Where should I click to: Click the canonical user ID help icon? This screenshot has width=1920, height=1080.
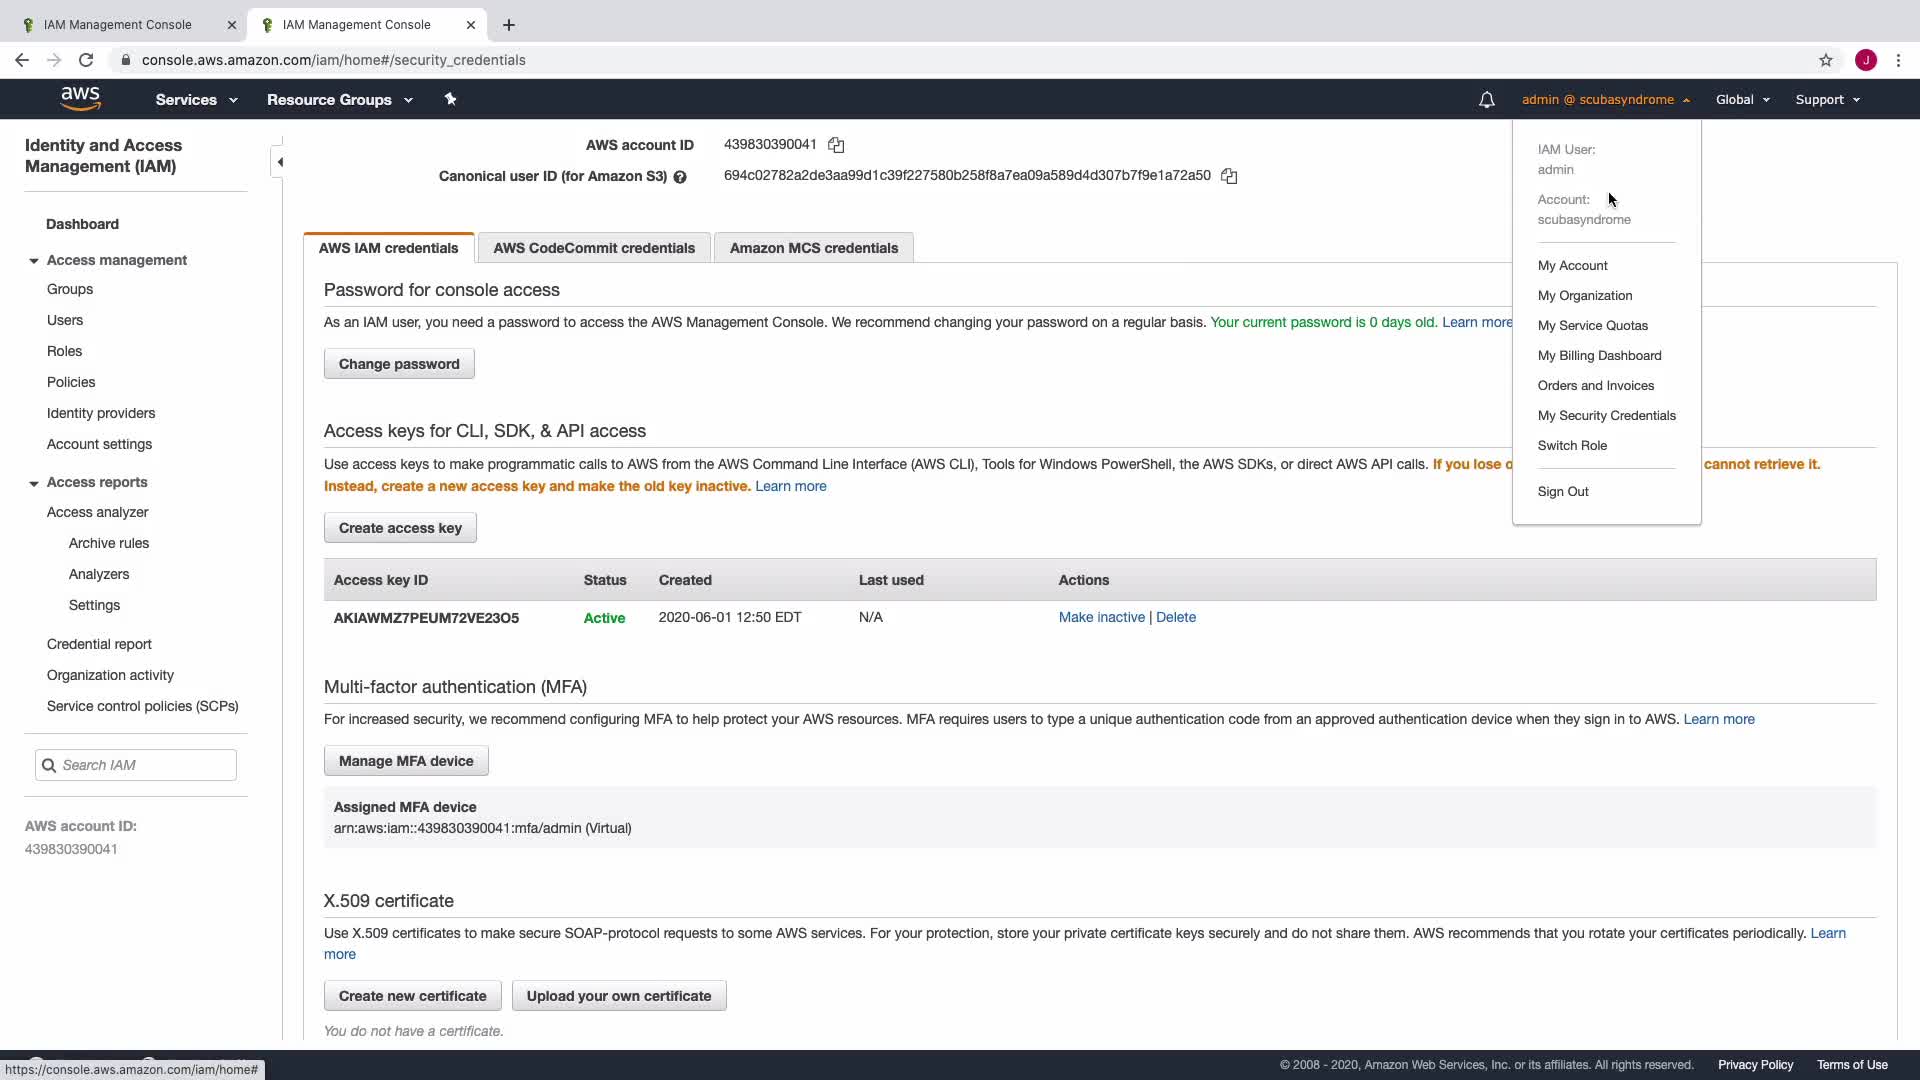coord(680,177)
